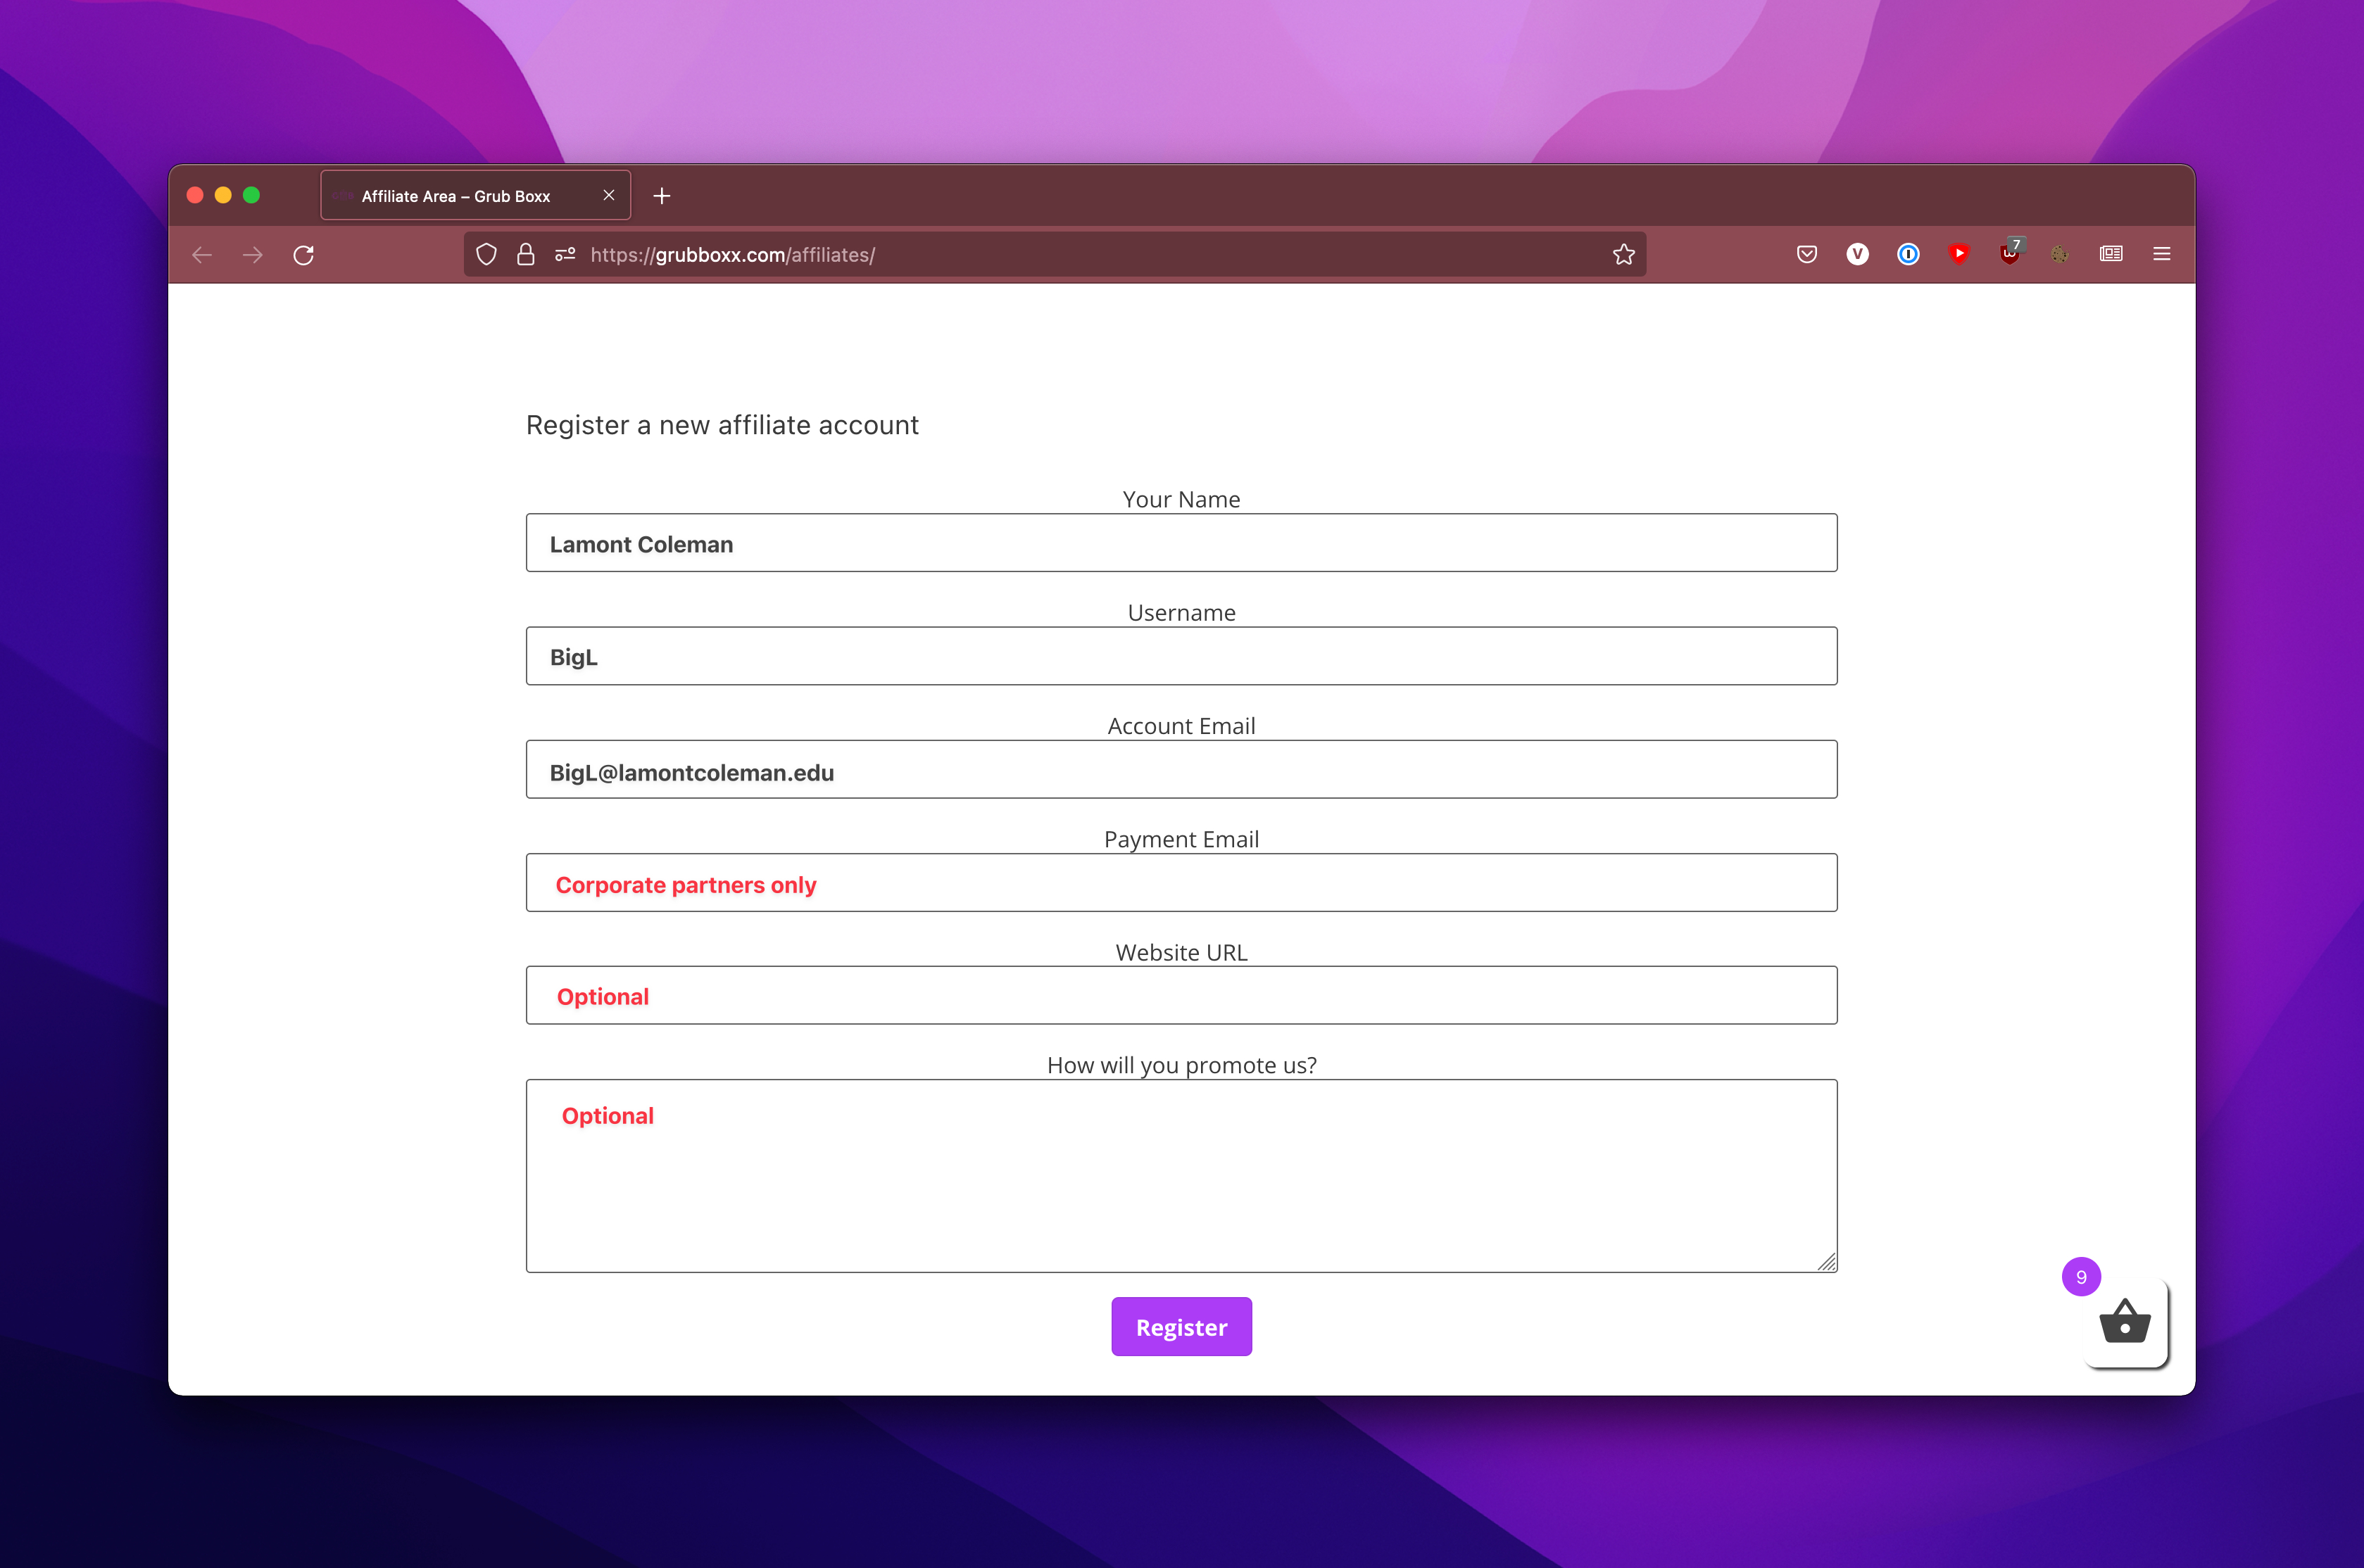
Task: View site security padlock information
Action: tap(525, 255)
